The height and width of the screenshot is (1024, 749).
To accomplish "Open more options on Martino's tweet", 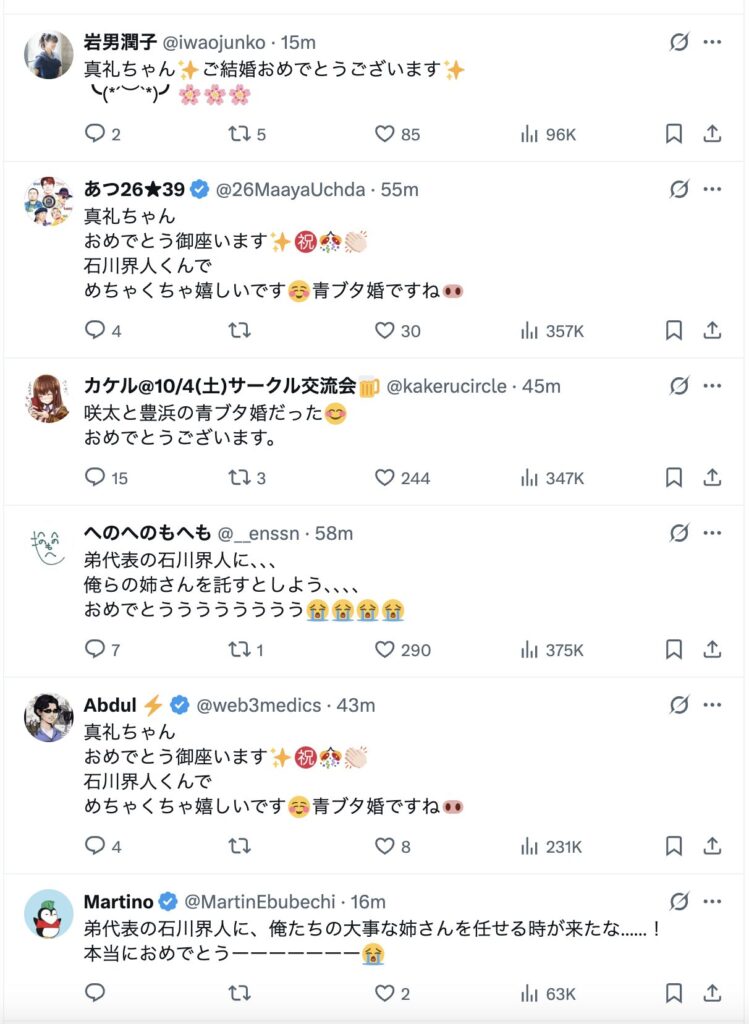I will pyautogui.click(x=712, y=902).
